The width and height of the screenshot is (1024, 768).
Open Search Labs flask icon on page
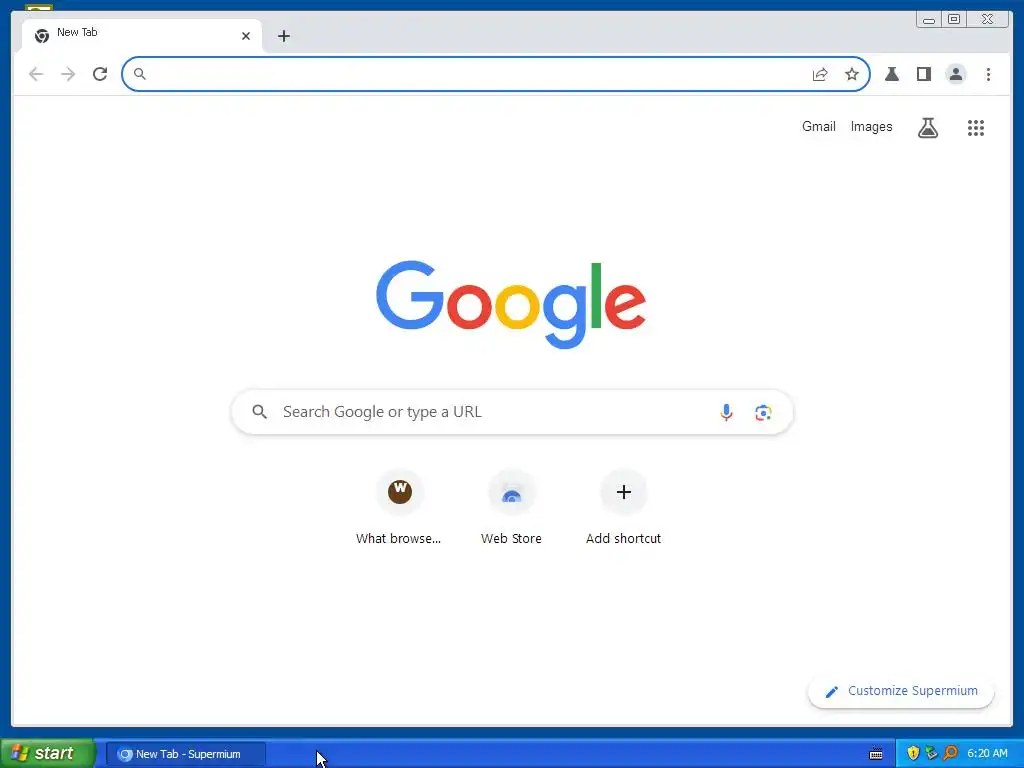coord(927,127)
